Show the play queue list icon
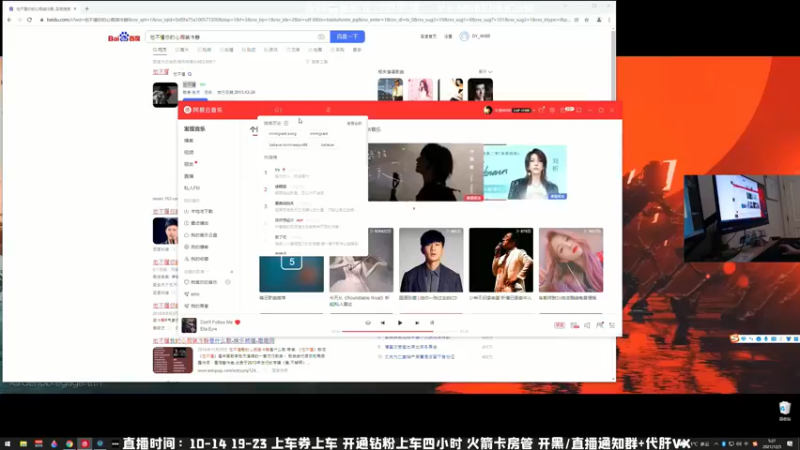The width and height of the screenshot is (800, 450). [612, 325]
